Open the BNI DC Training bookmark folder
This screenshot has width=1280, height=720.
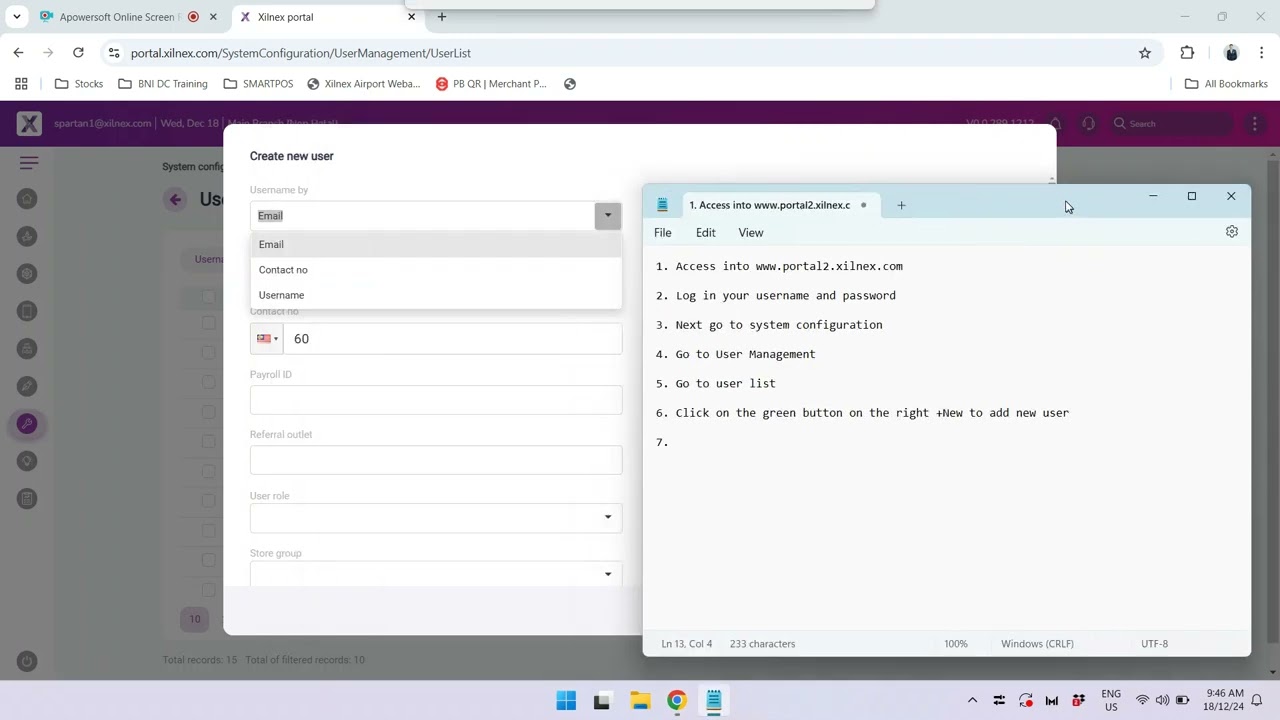coord(163,84)
